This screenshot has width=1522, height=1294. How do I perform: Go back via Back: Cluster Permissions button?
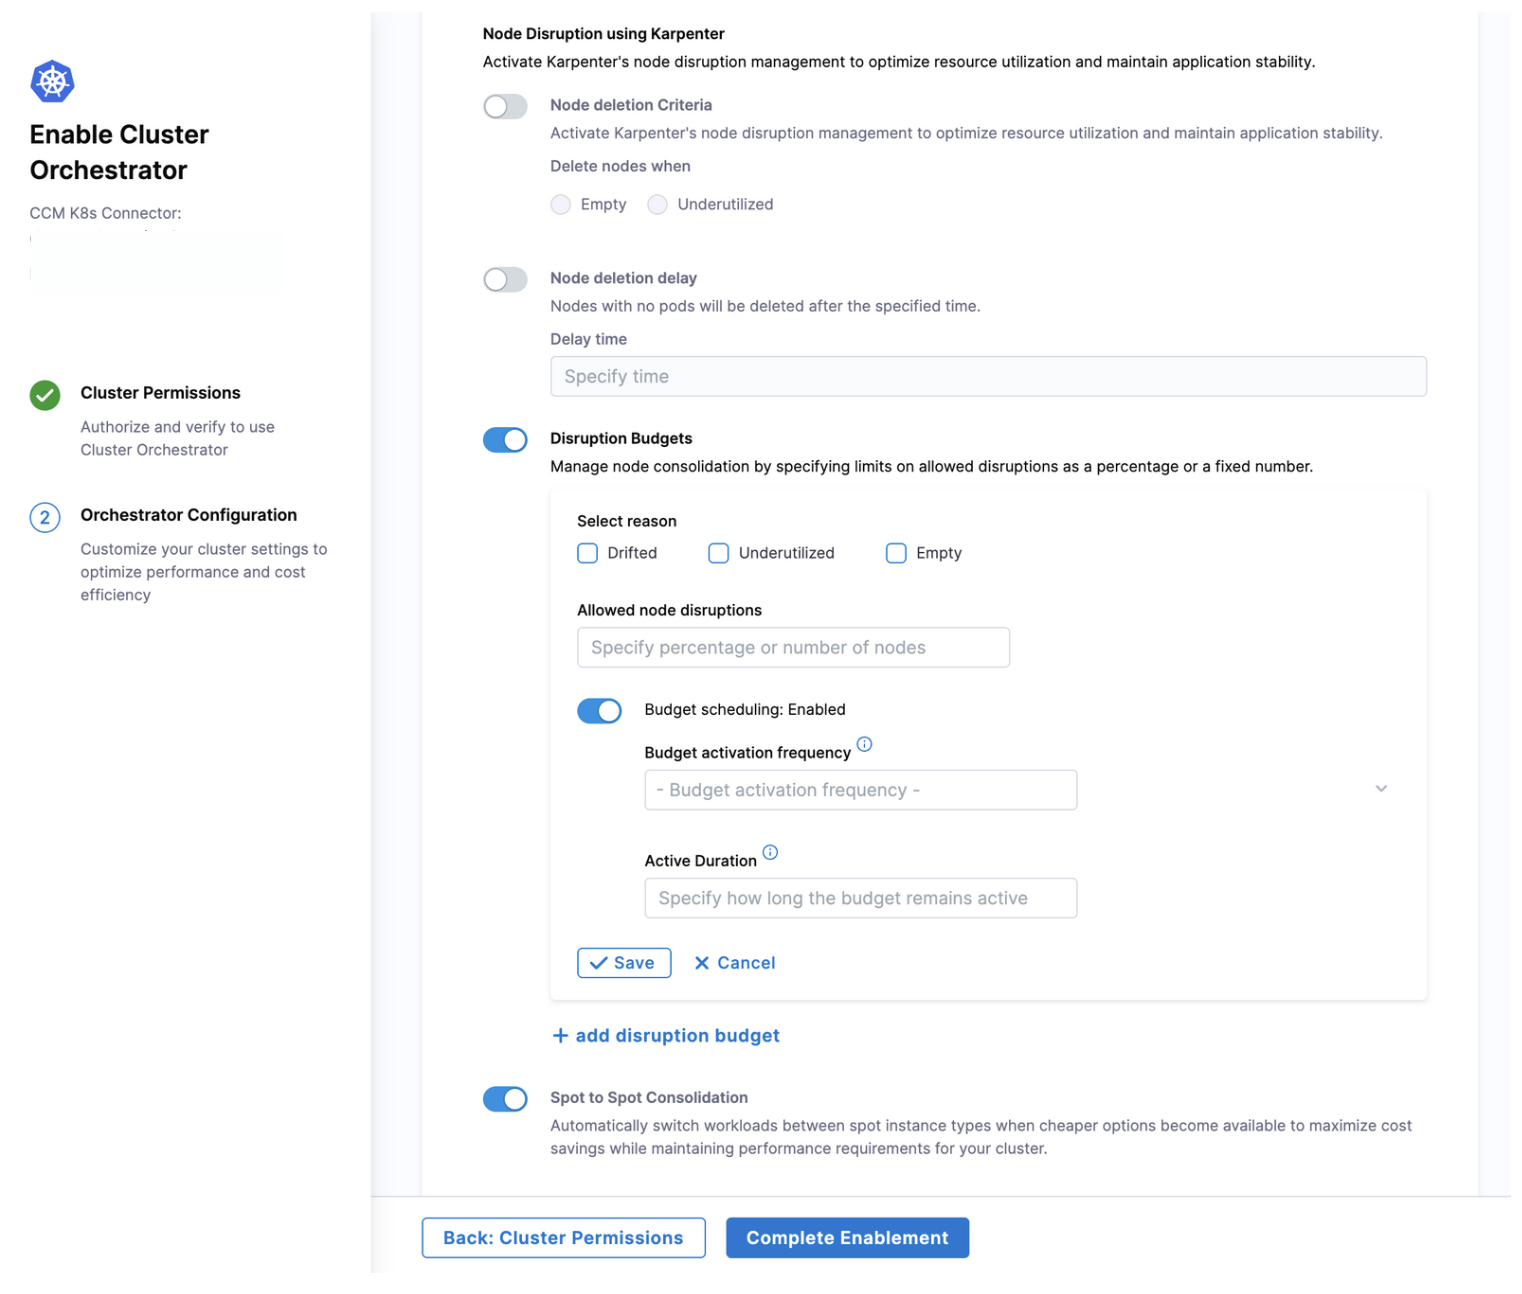pos(563,1238)
